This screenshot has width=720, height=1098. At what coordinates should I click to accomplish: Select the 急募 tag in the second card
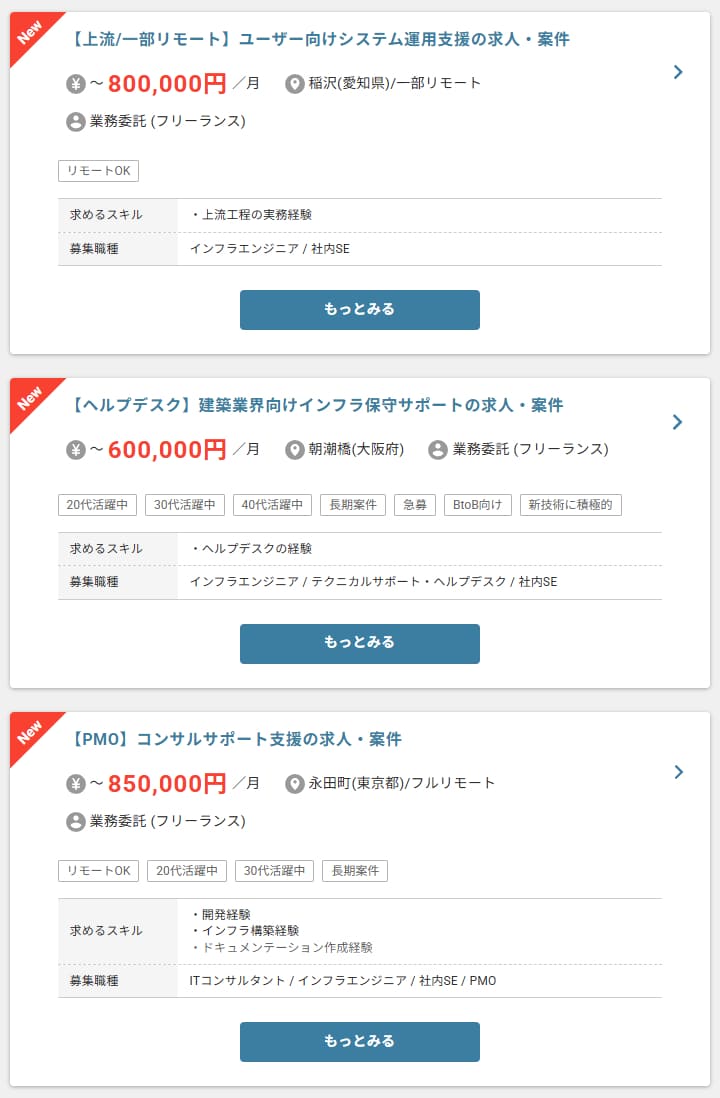[415, 505]
